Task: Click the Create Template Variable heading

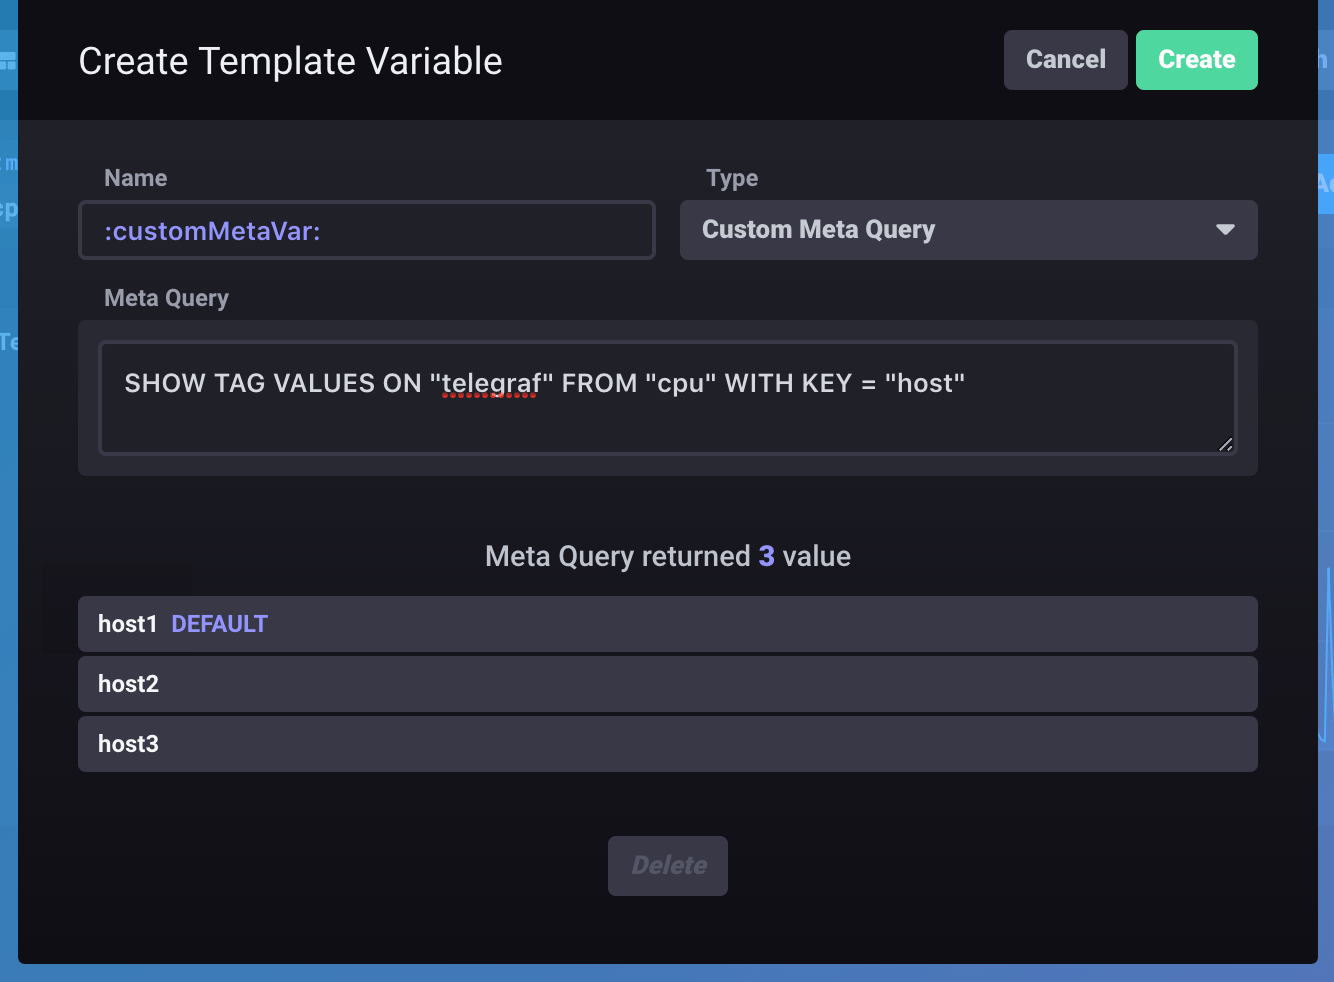Action: (x=290, y=61)
